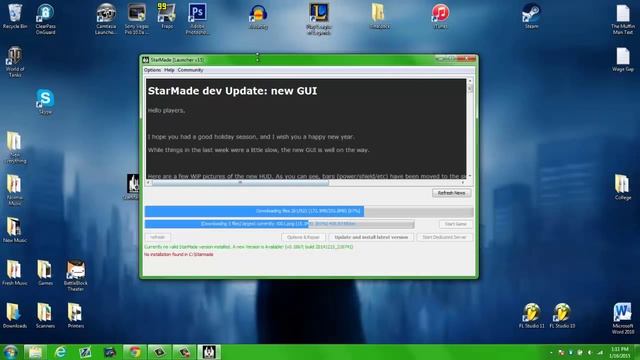
Task: Launch FL Studio 11 desktop shortcut
Action: coord(531,315)
